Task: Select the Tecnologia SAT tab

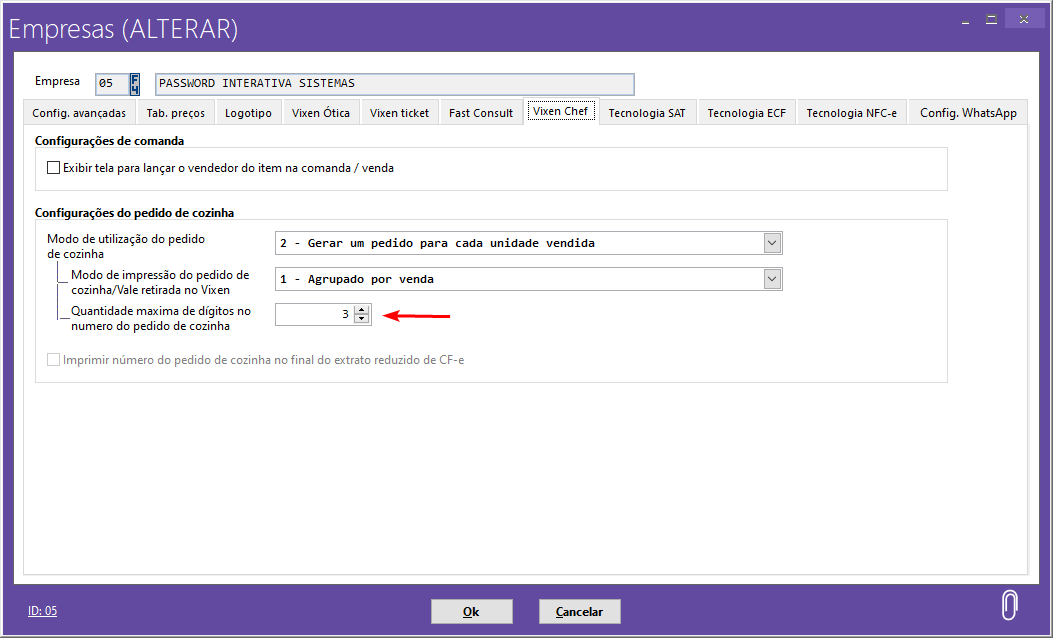Action: pos(647,113)
